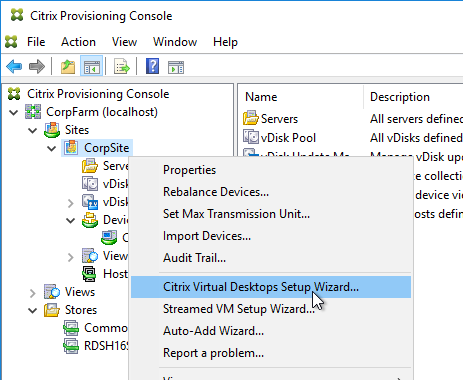463x380 pixels.
Task: Toggle the Show/Hide Console Tree icon
Action: click(x=91, y=66)
